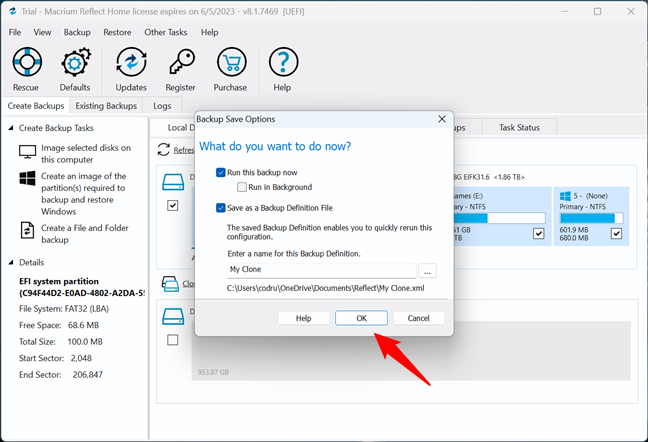Enable Run in Background checkbox
This screenshot has width=648, height=442.
(x=242, y=187)
